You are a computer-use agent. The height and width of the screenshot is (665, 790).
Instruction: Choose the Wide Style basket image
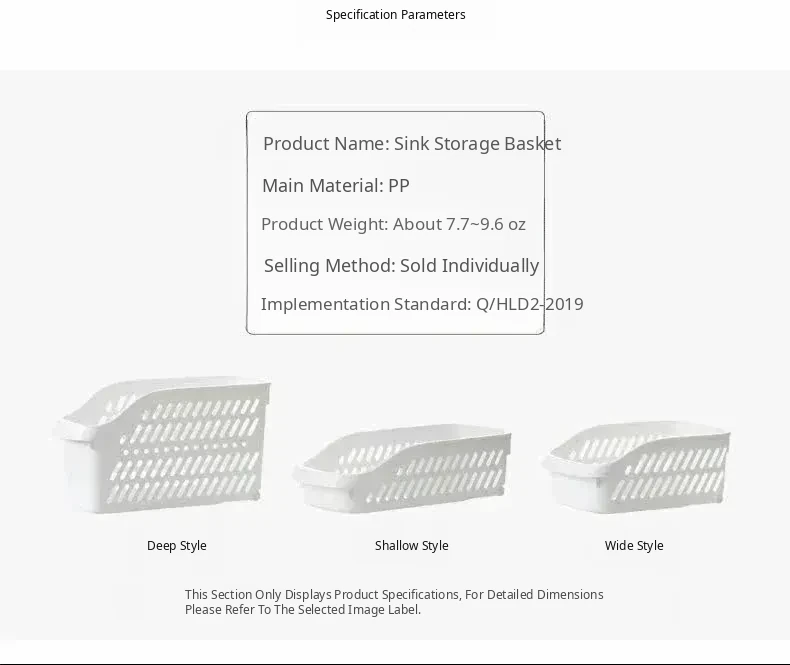tap(636, 464)
